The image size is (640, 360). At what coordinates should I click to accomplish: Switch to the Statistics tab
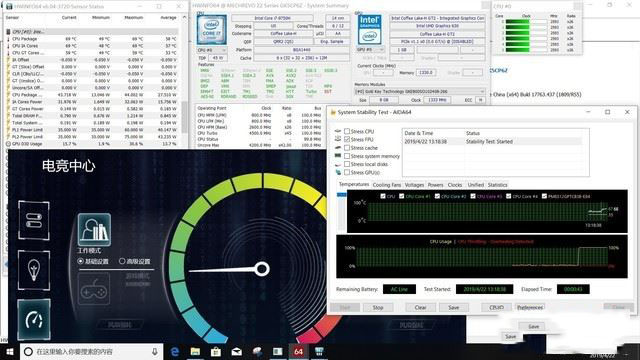pyautogui.click(x=498, y=185)
